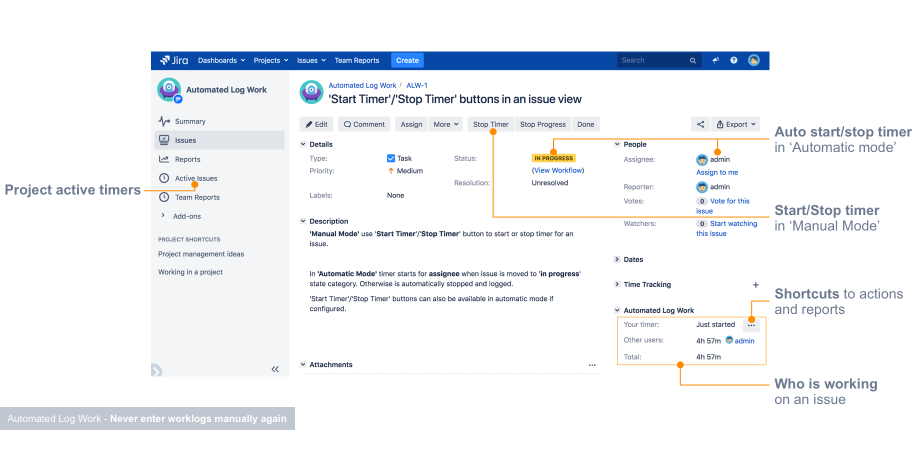Click the plus icon next to Time Tracking
Viewport: 920px width, 450px height.
[756, 285]
